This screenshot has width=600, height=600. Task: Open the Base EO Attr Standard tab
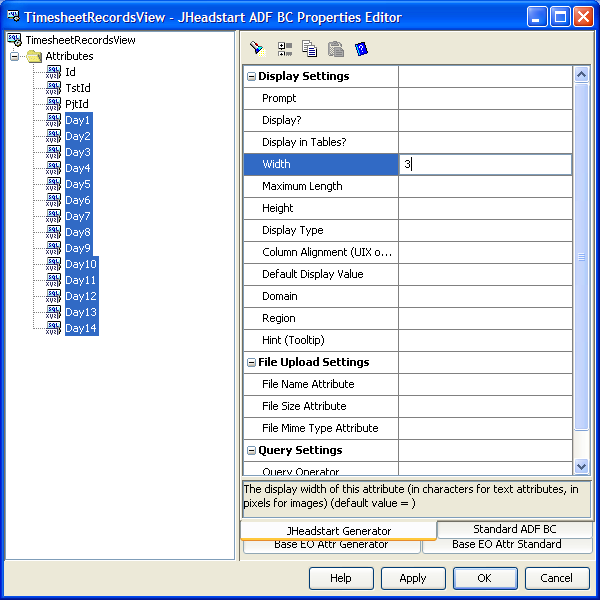[x=506, y=545]
